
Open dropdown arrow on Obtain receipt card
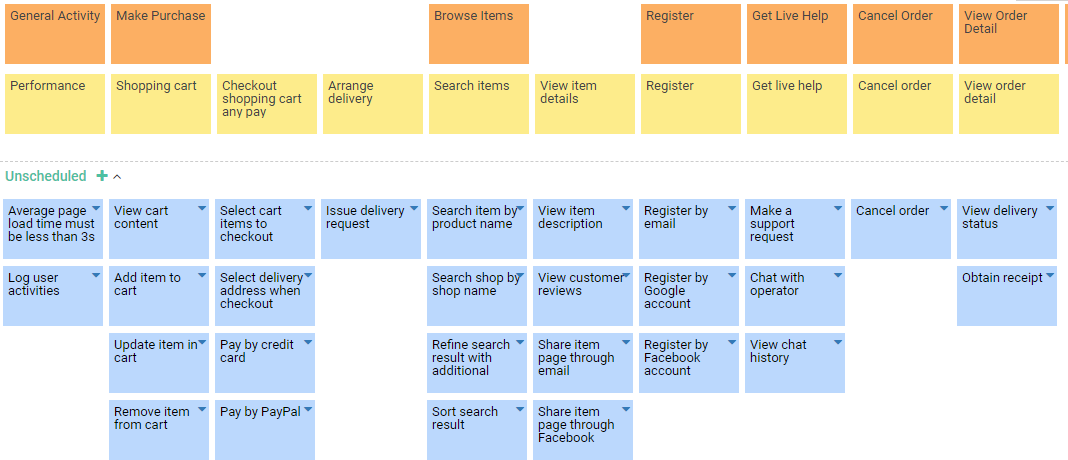click(1050, 276)
